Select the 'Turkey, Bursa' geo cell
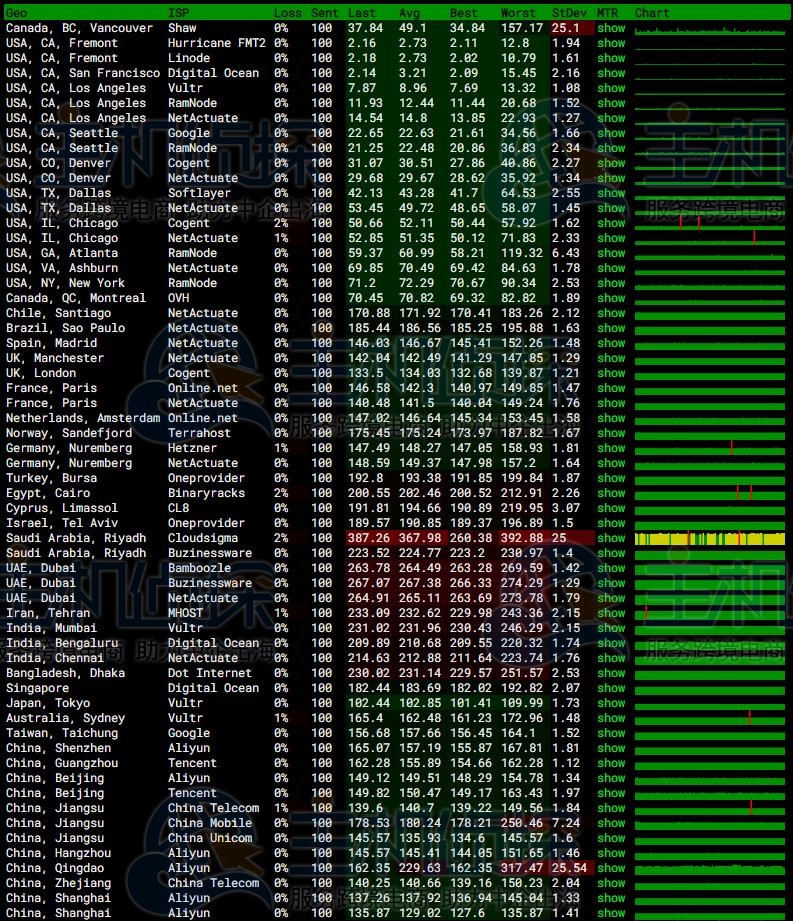793x921 pixels. pos(51,478)
